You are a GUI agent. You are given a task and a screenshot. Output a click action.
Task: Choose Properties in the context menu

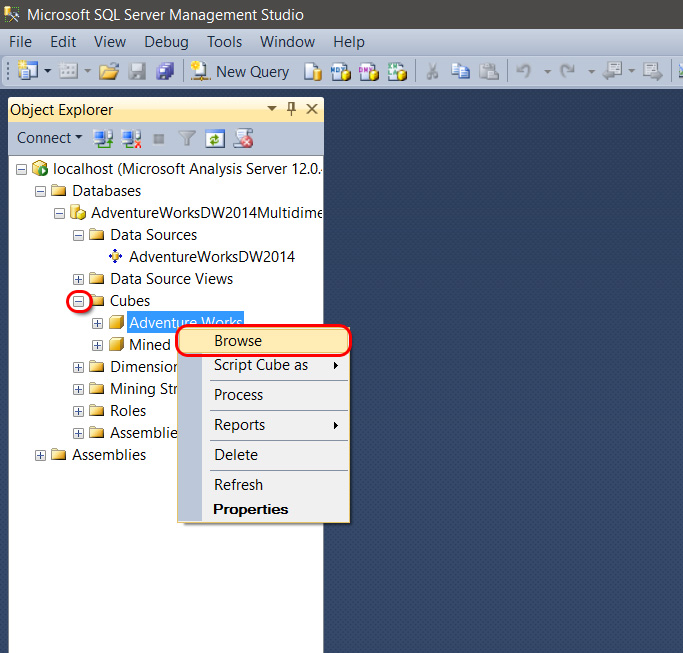click(264, 509)
